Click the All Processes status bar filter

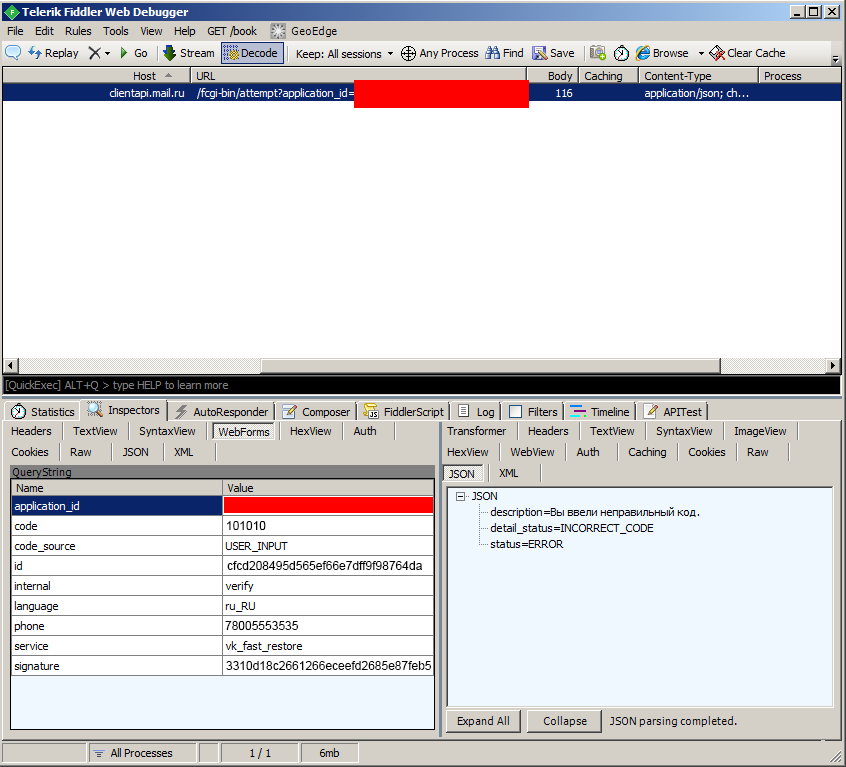141,753
